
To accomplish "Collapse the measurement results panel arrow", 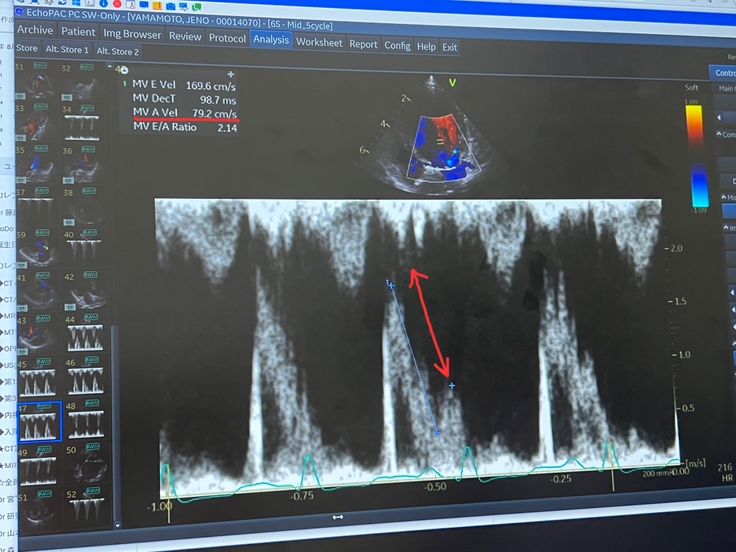I will (118, 70).
